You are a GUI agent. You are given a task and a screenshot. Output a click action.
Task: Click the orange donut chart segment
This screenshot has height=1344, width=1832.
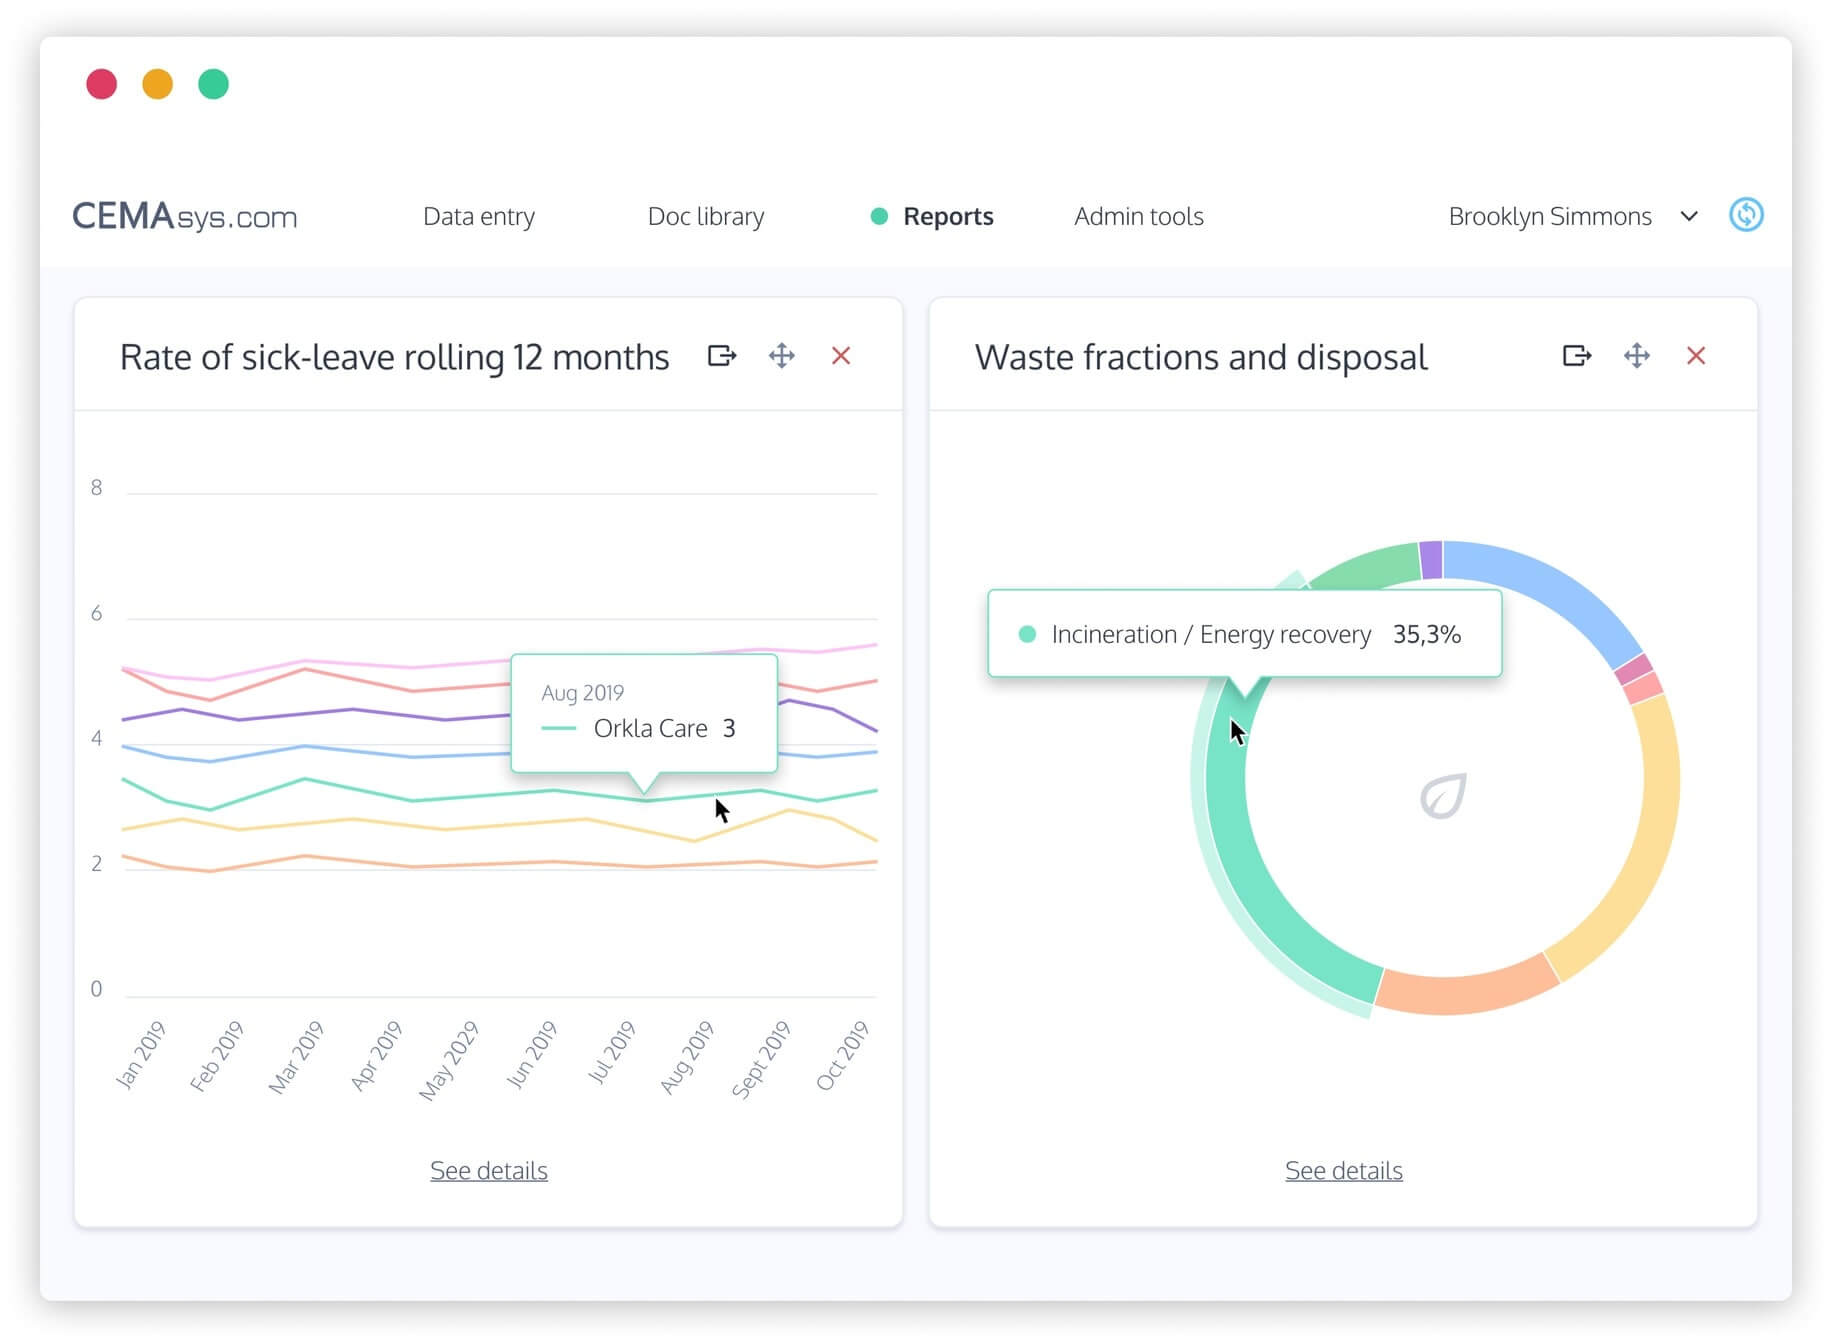(x=1465, y=990)
